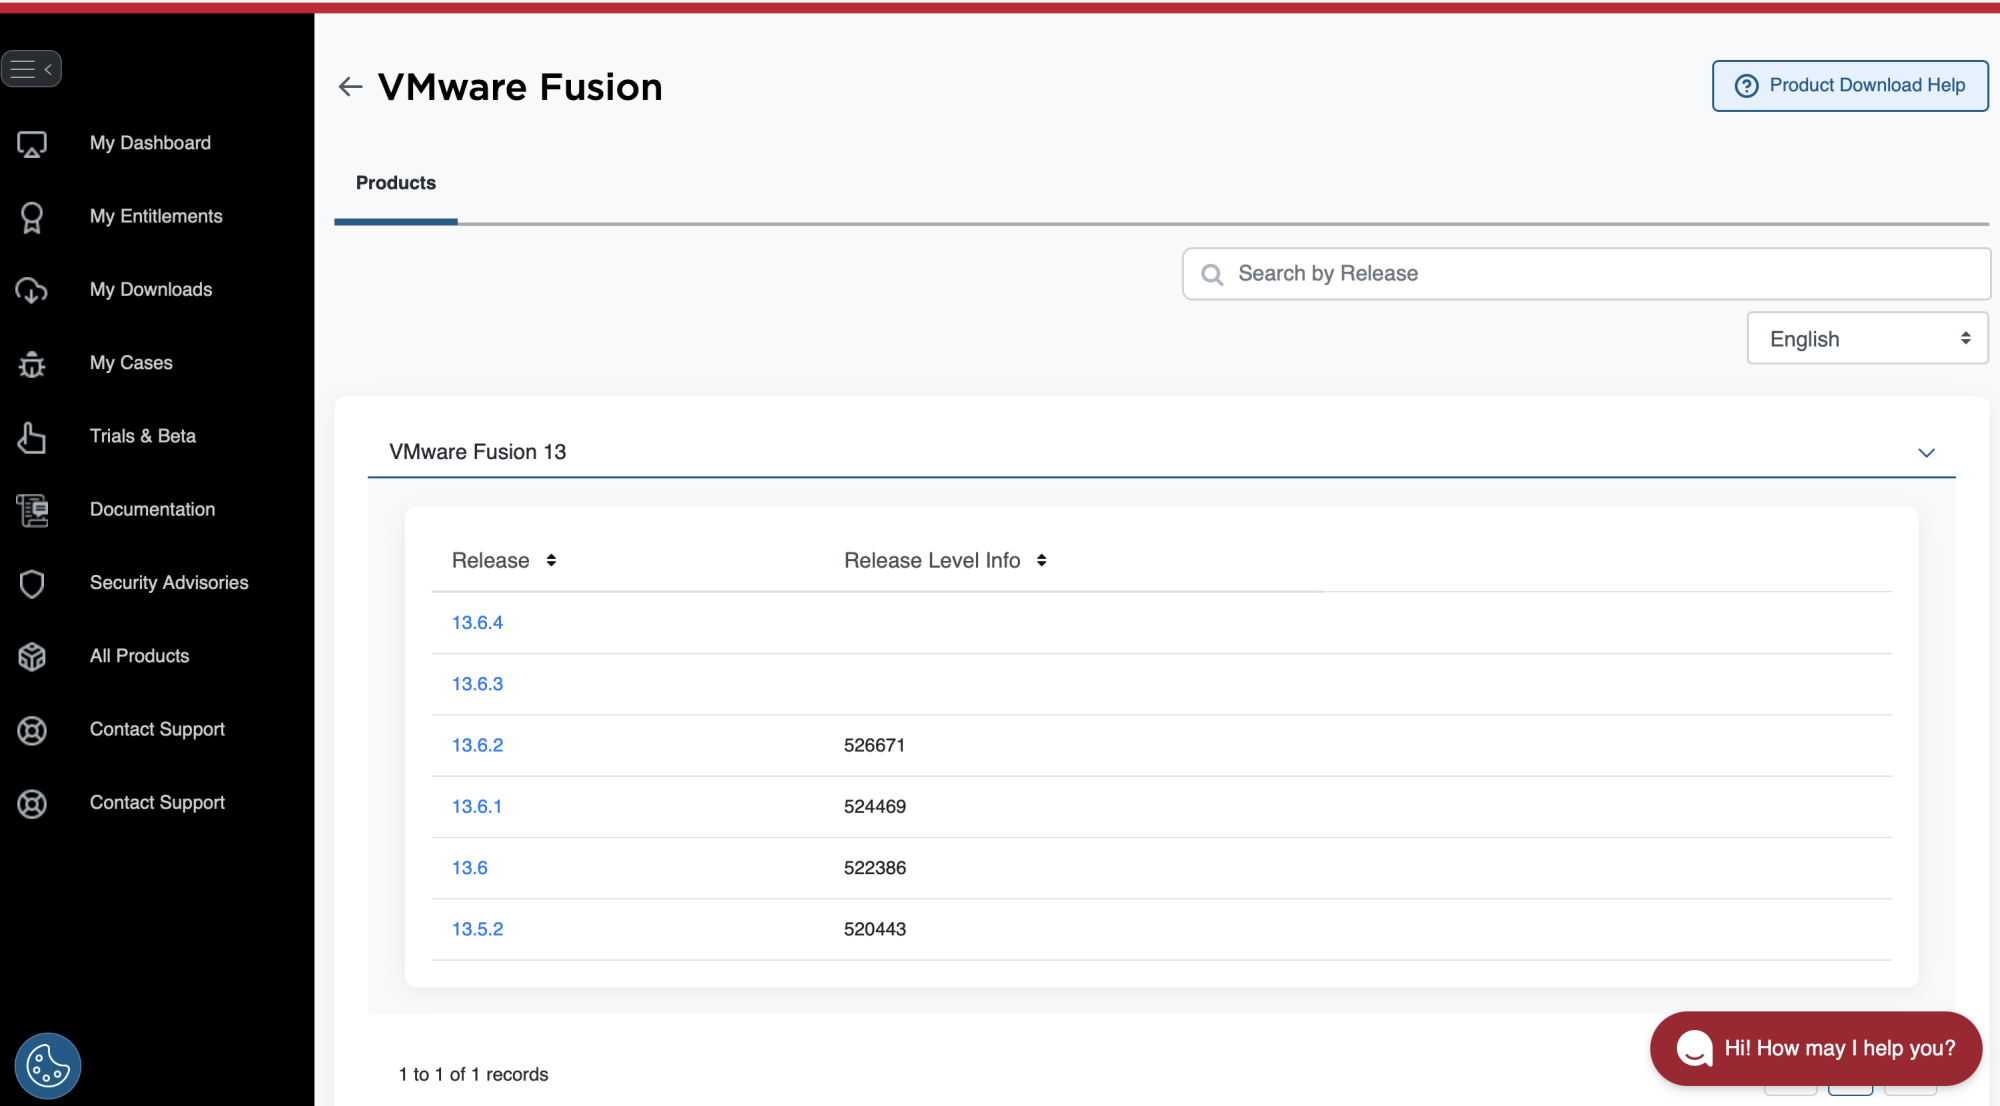The width and height of the screenshot is (2000, 1106).
Task: Go back using the arrow beside VMware Fusion
Action: [x=350, y=87]
